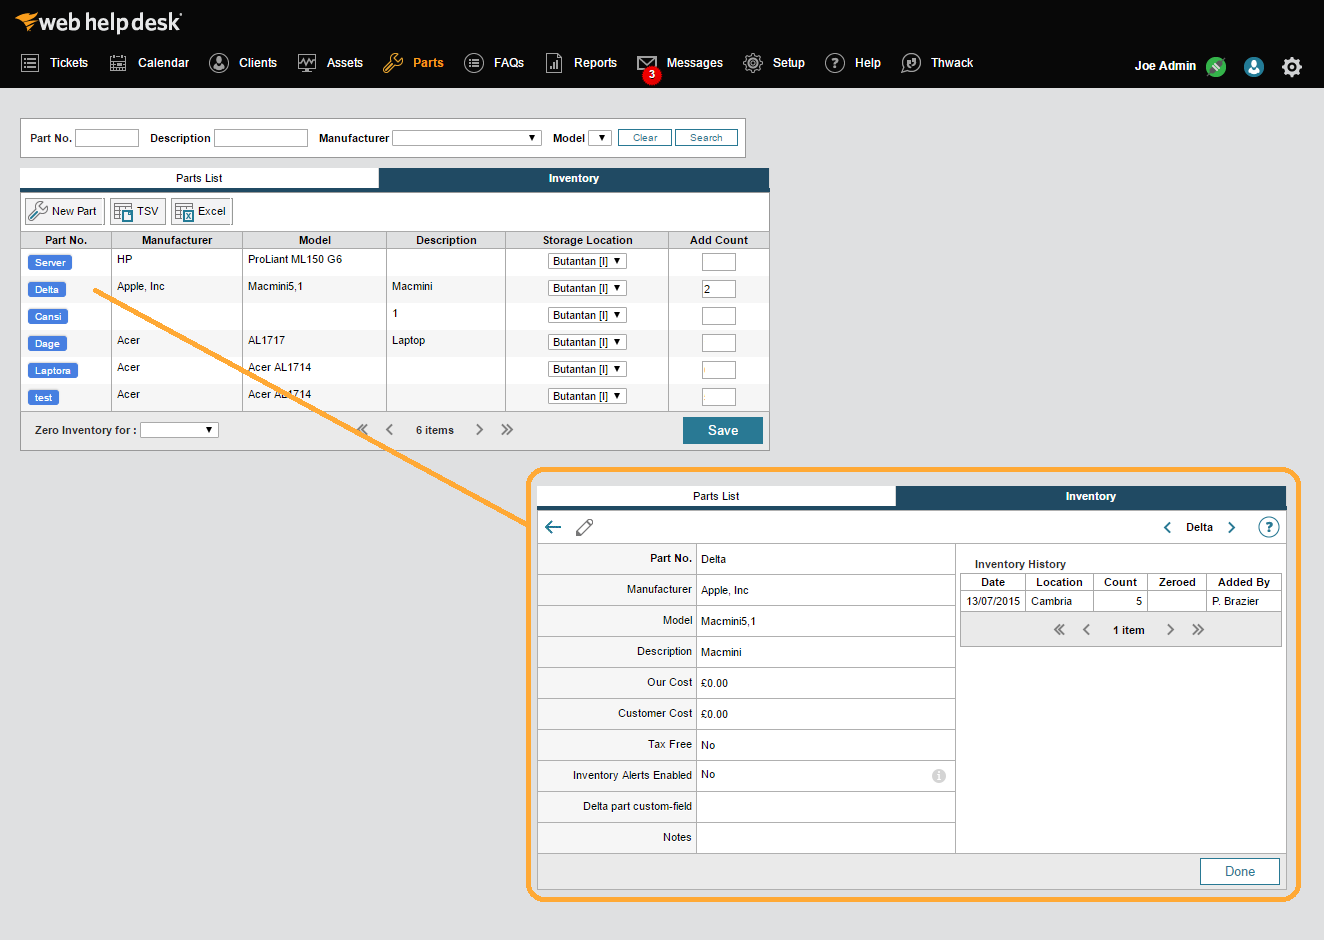1324x940 pixels.
Task: Open the top-right settings gear icon
Action: [x=1292, y=67]
